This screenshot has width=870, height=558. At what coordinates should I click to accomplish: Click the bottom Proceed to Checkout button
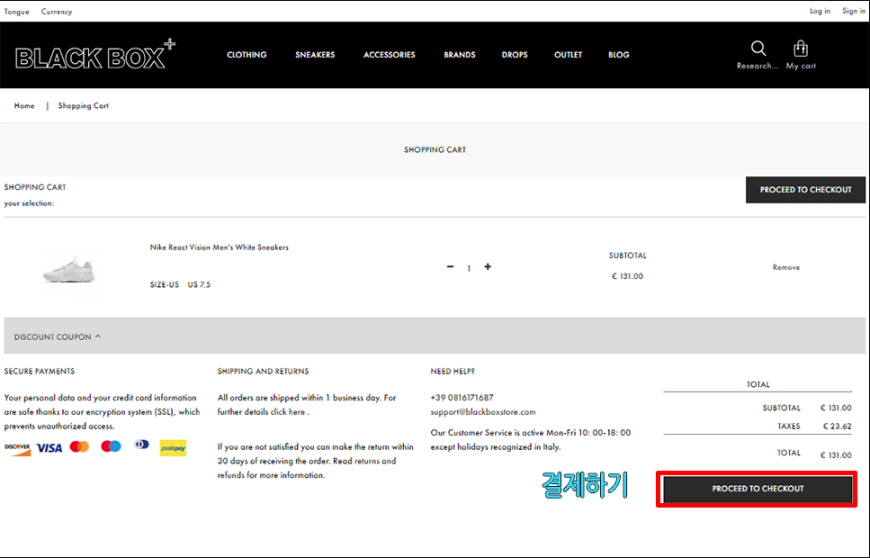[x=758, y=489]
